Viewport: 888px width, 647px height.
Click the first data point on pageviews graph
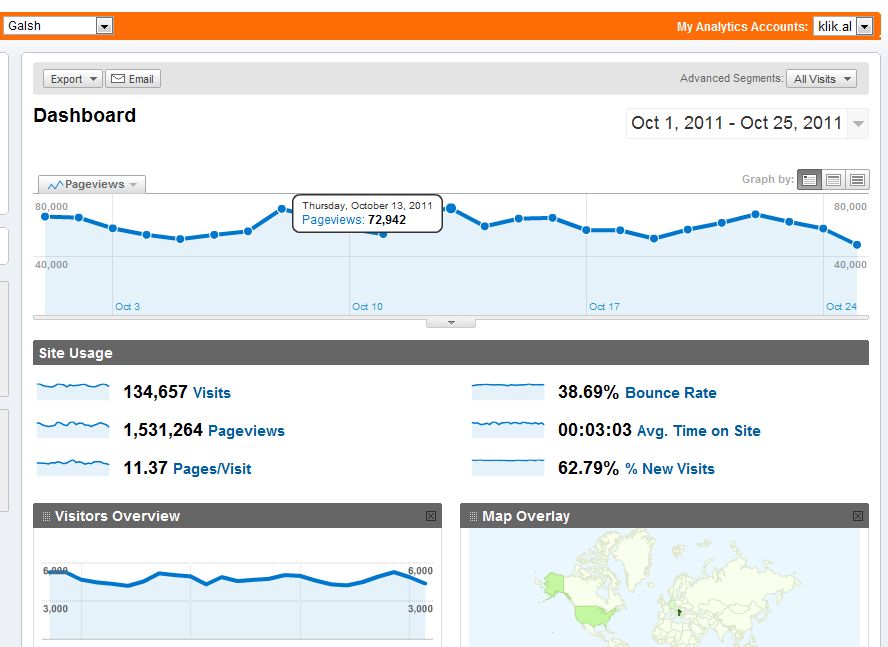coord(45,216)
